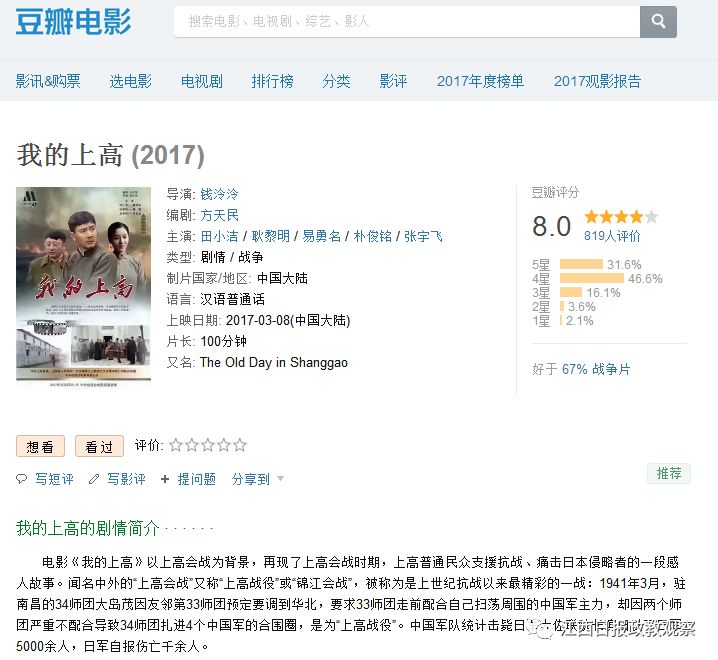Screen dimensions: 718x660
Task: Click the 5-star rating percentage bar
Action: (x=580, y=265)
